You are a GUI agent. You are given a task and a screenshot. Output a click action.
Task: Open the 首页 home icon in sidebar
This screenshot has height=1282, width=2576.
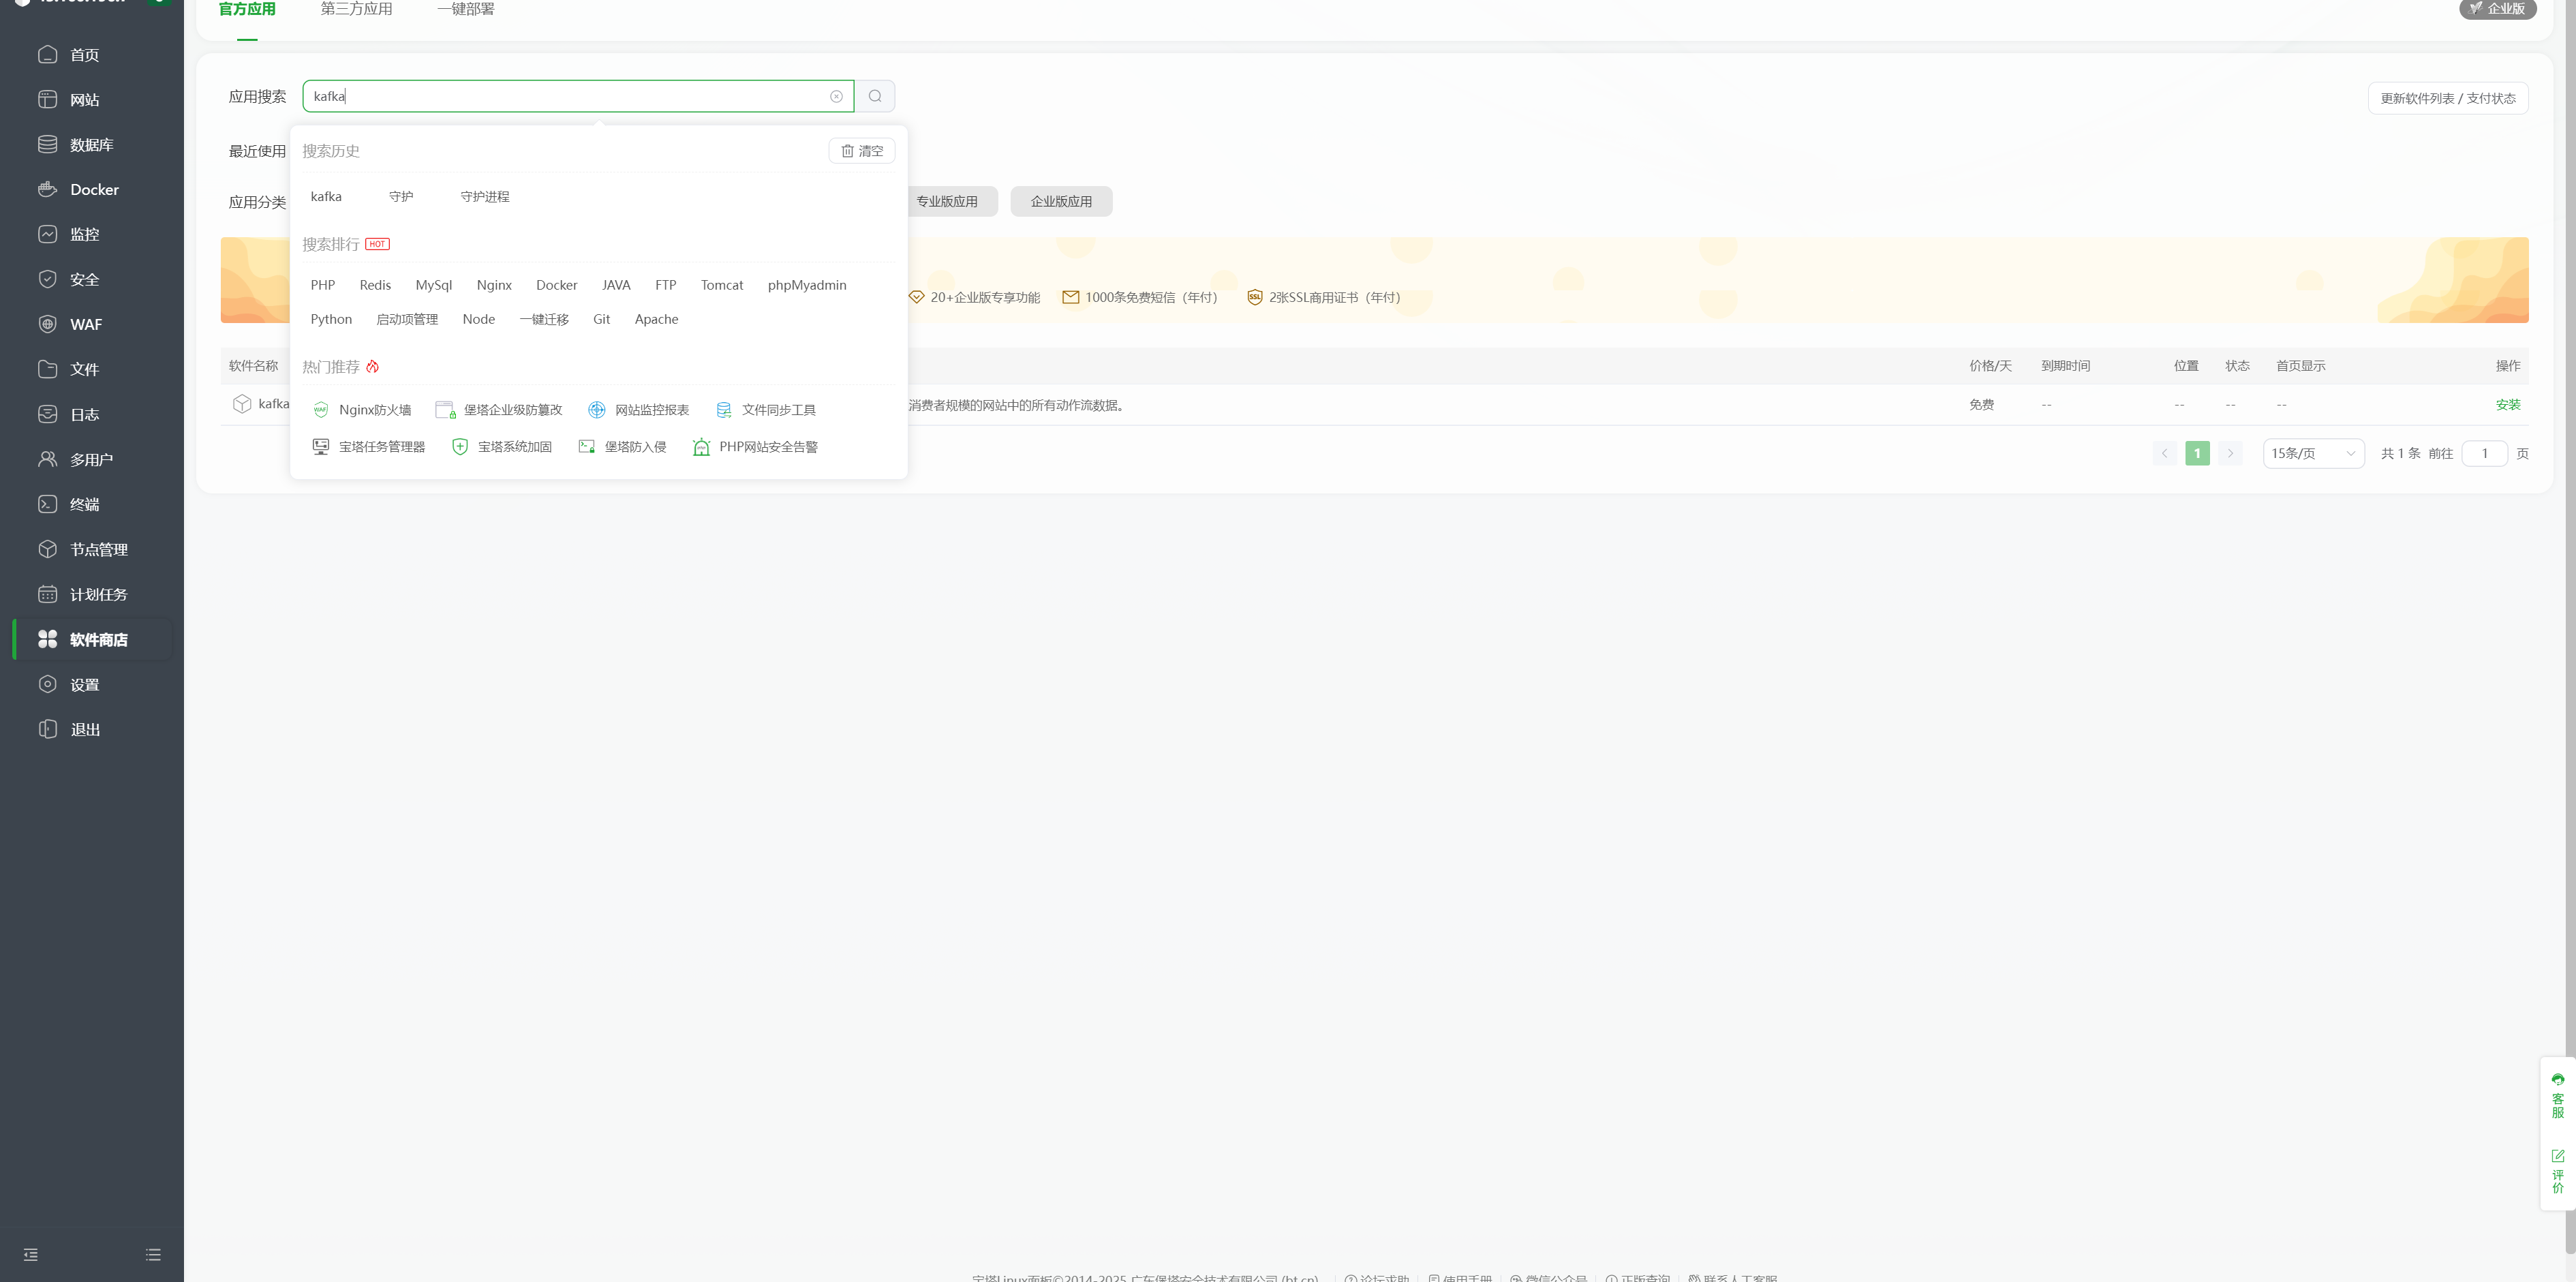point(47,54)
